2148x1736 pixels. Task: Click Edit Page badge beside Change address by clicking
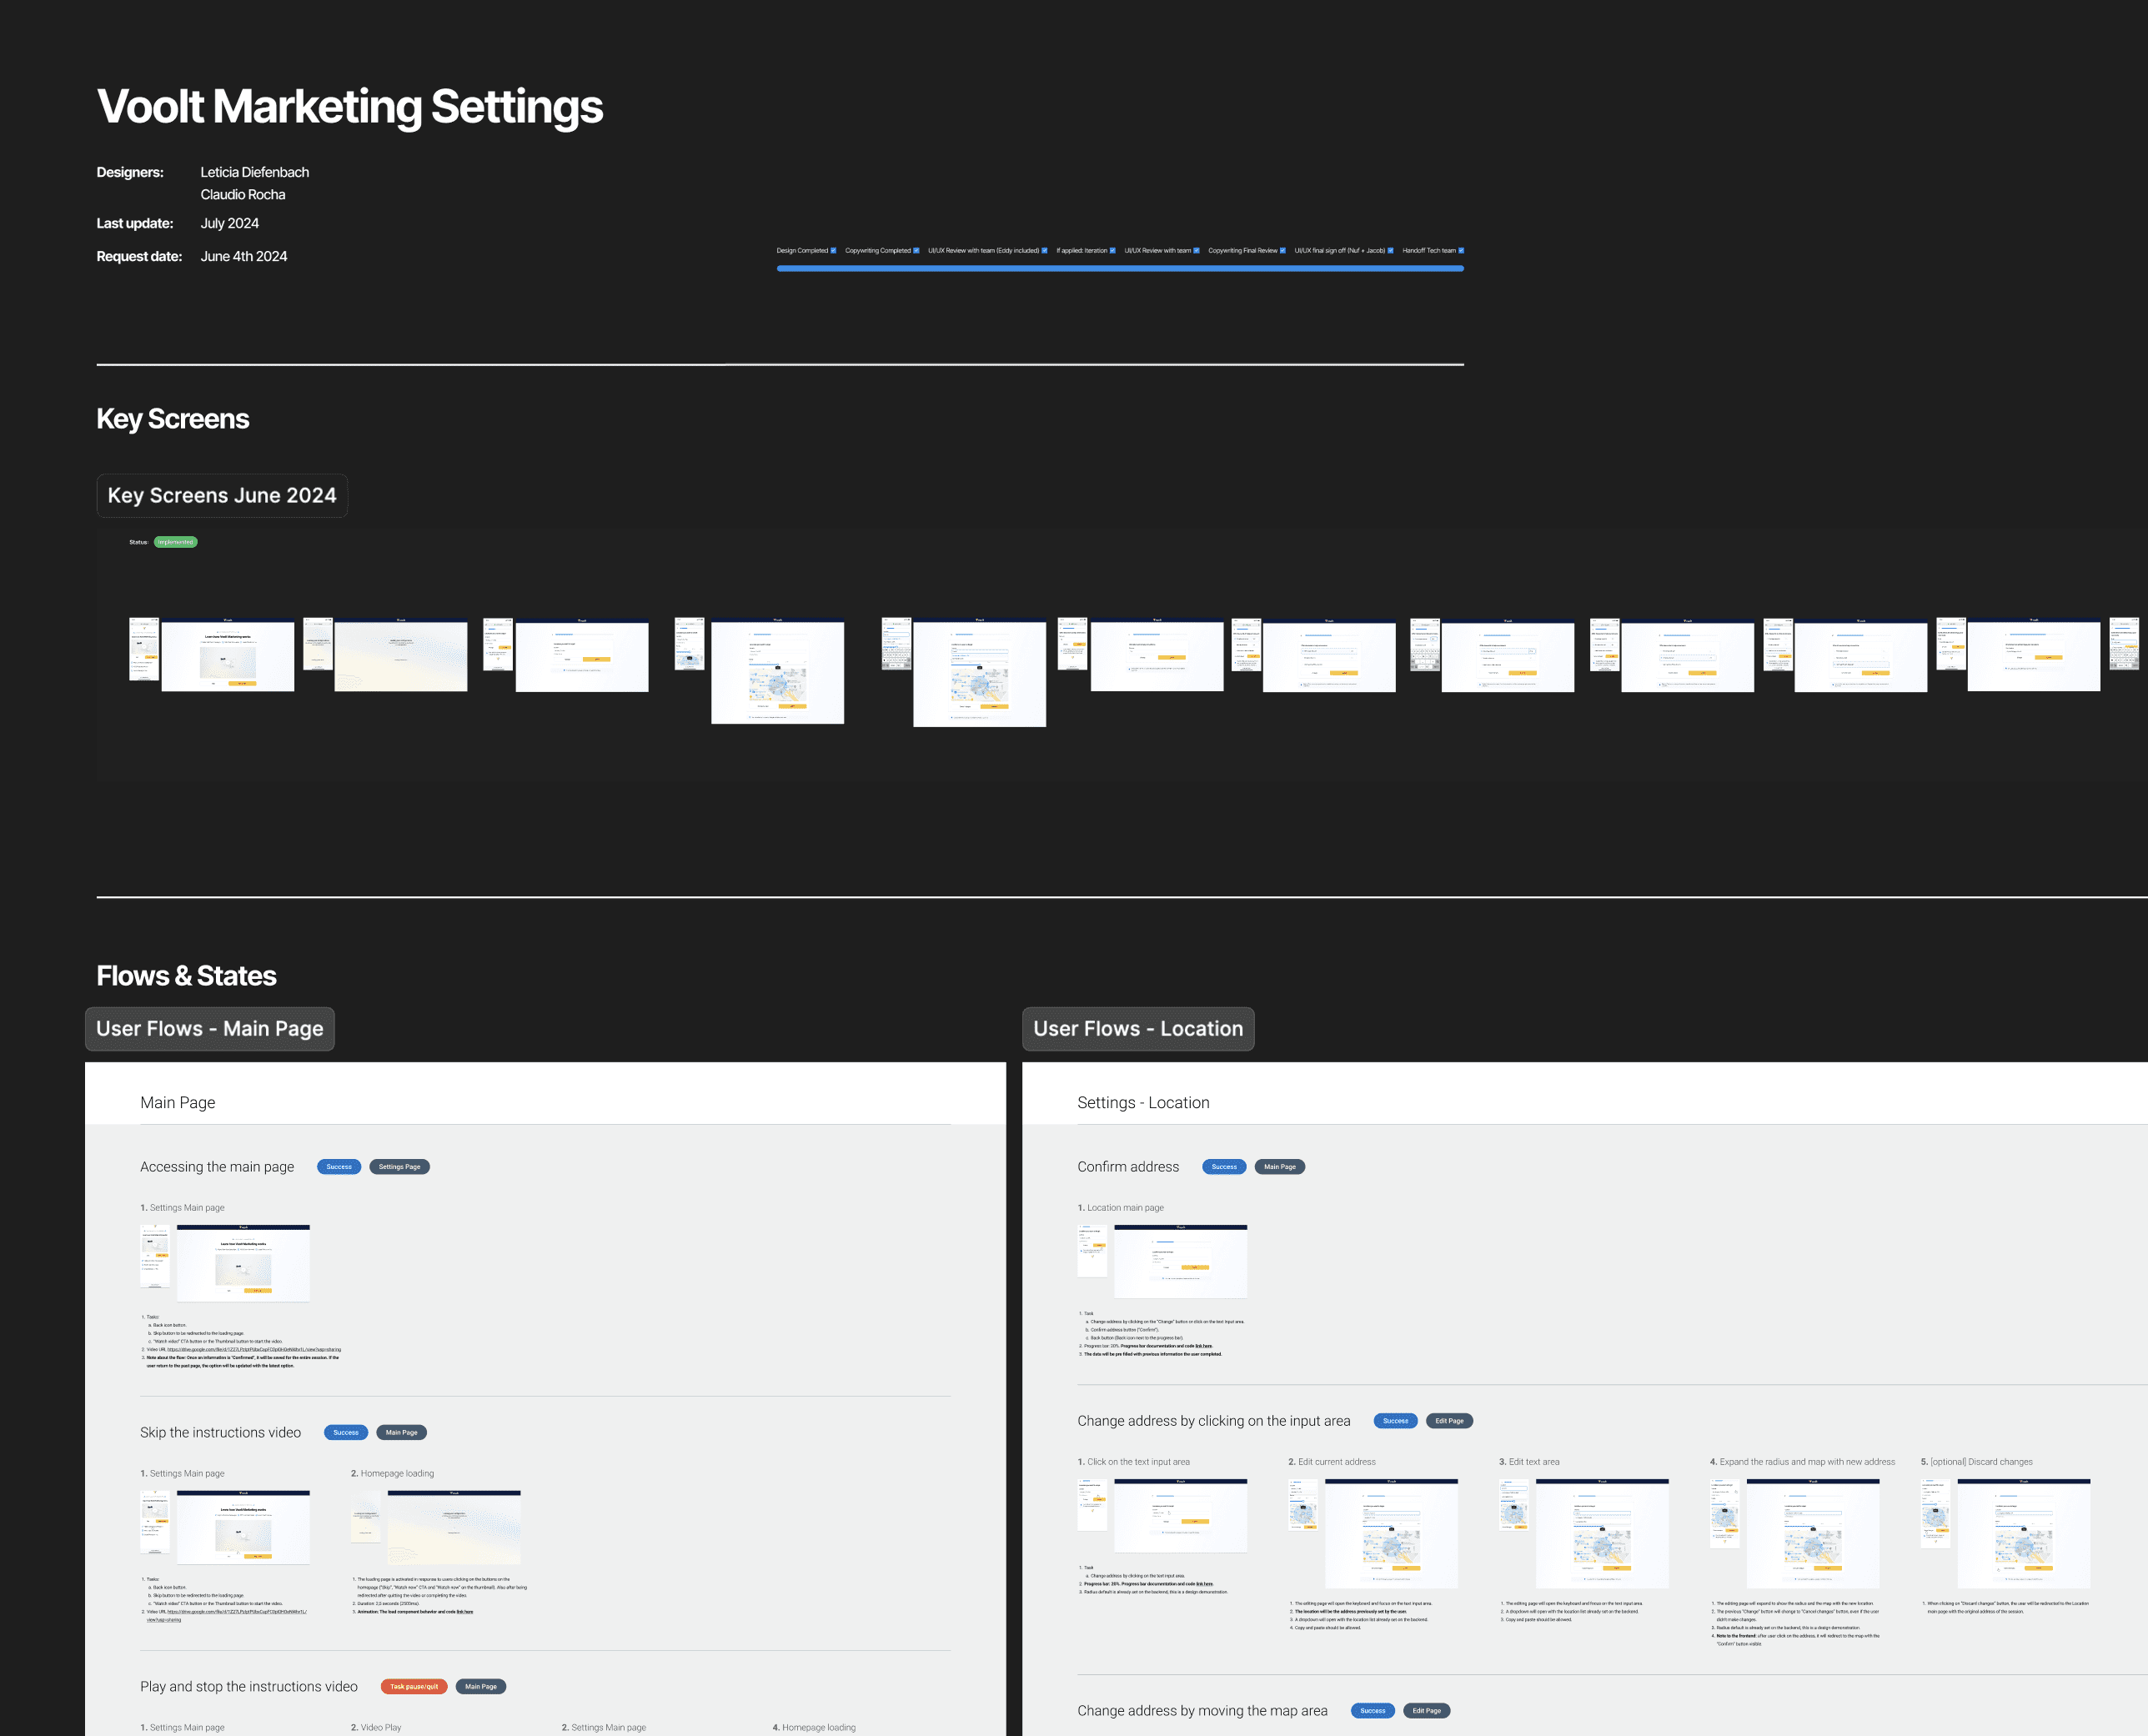point(1449,1421)
